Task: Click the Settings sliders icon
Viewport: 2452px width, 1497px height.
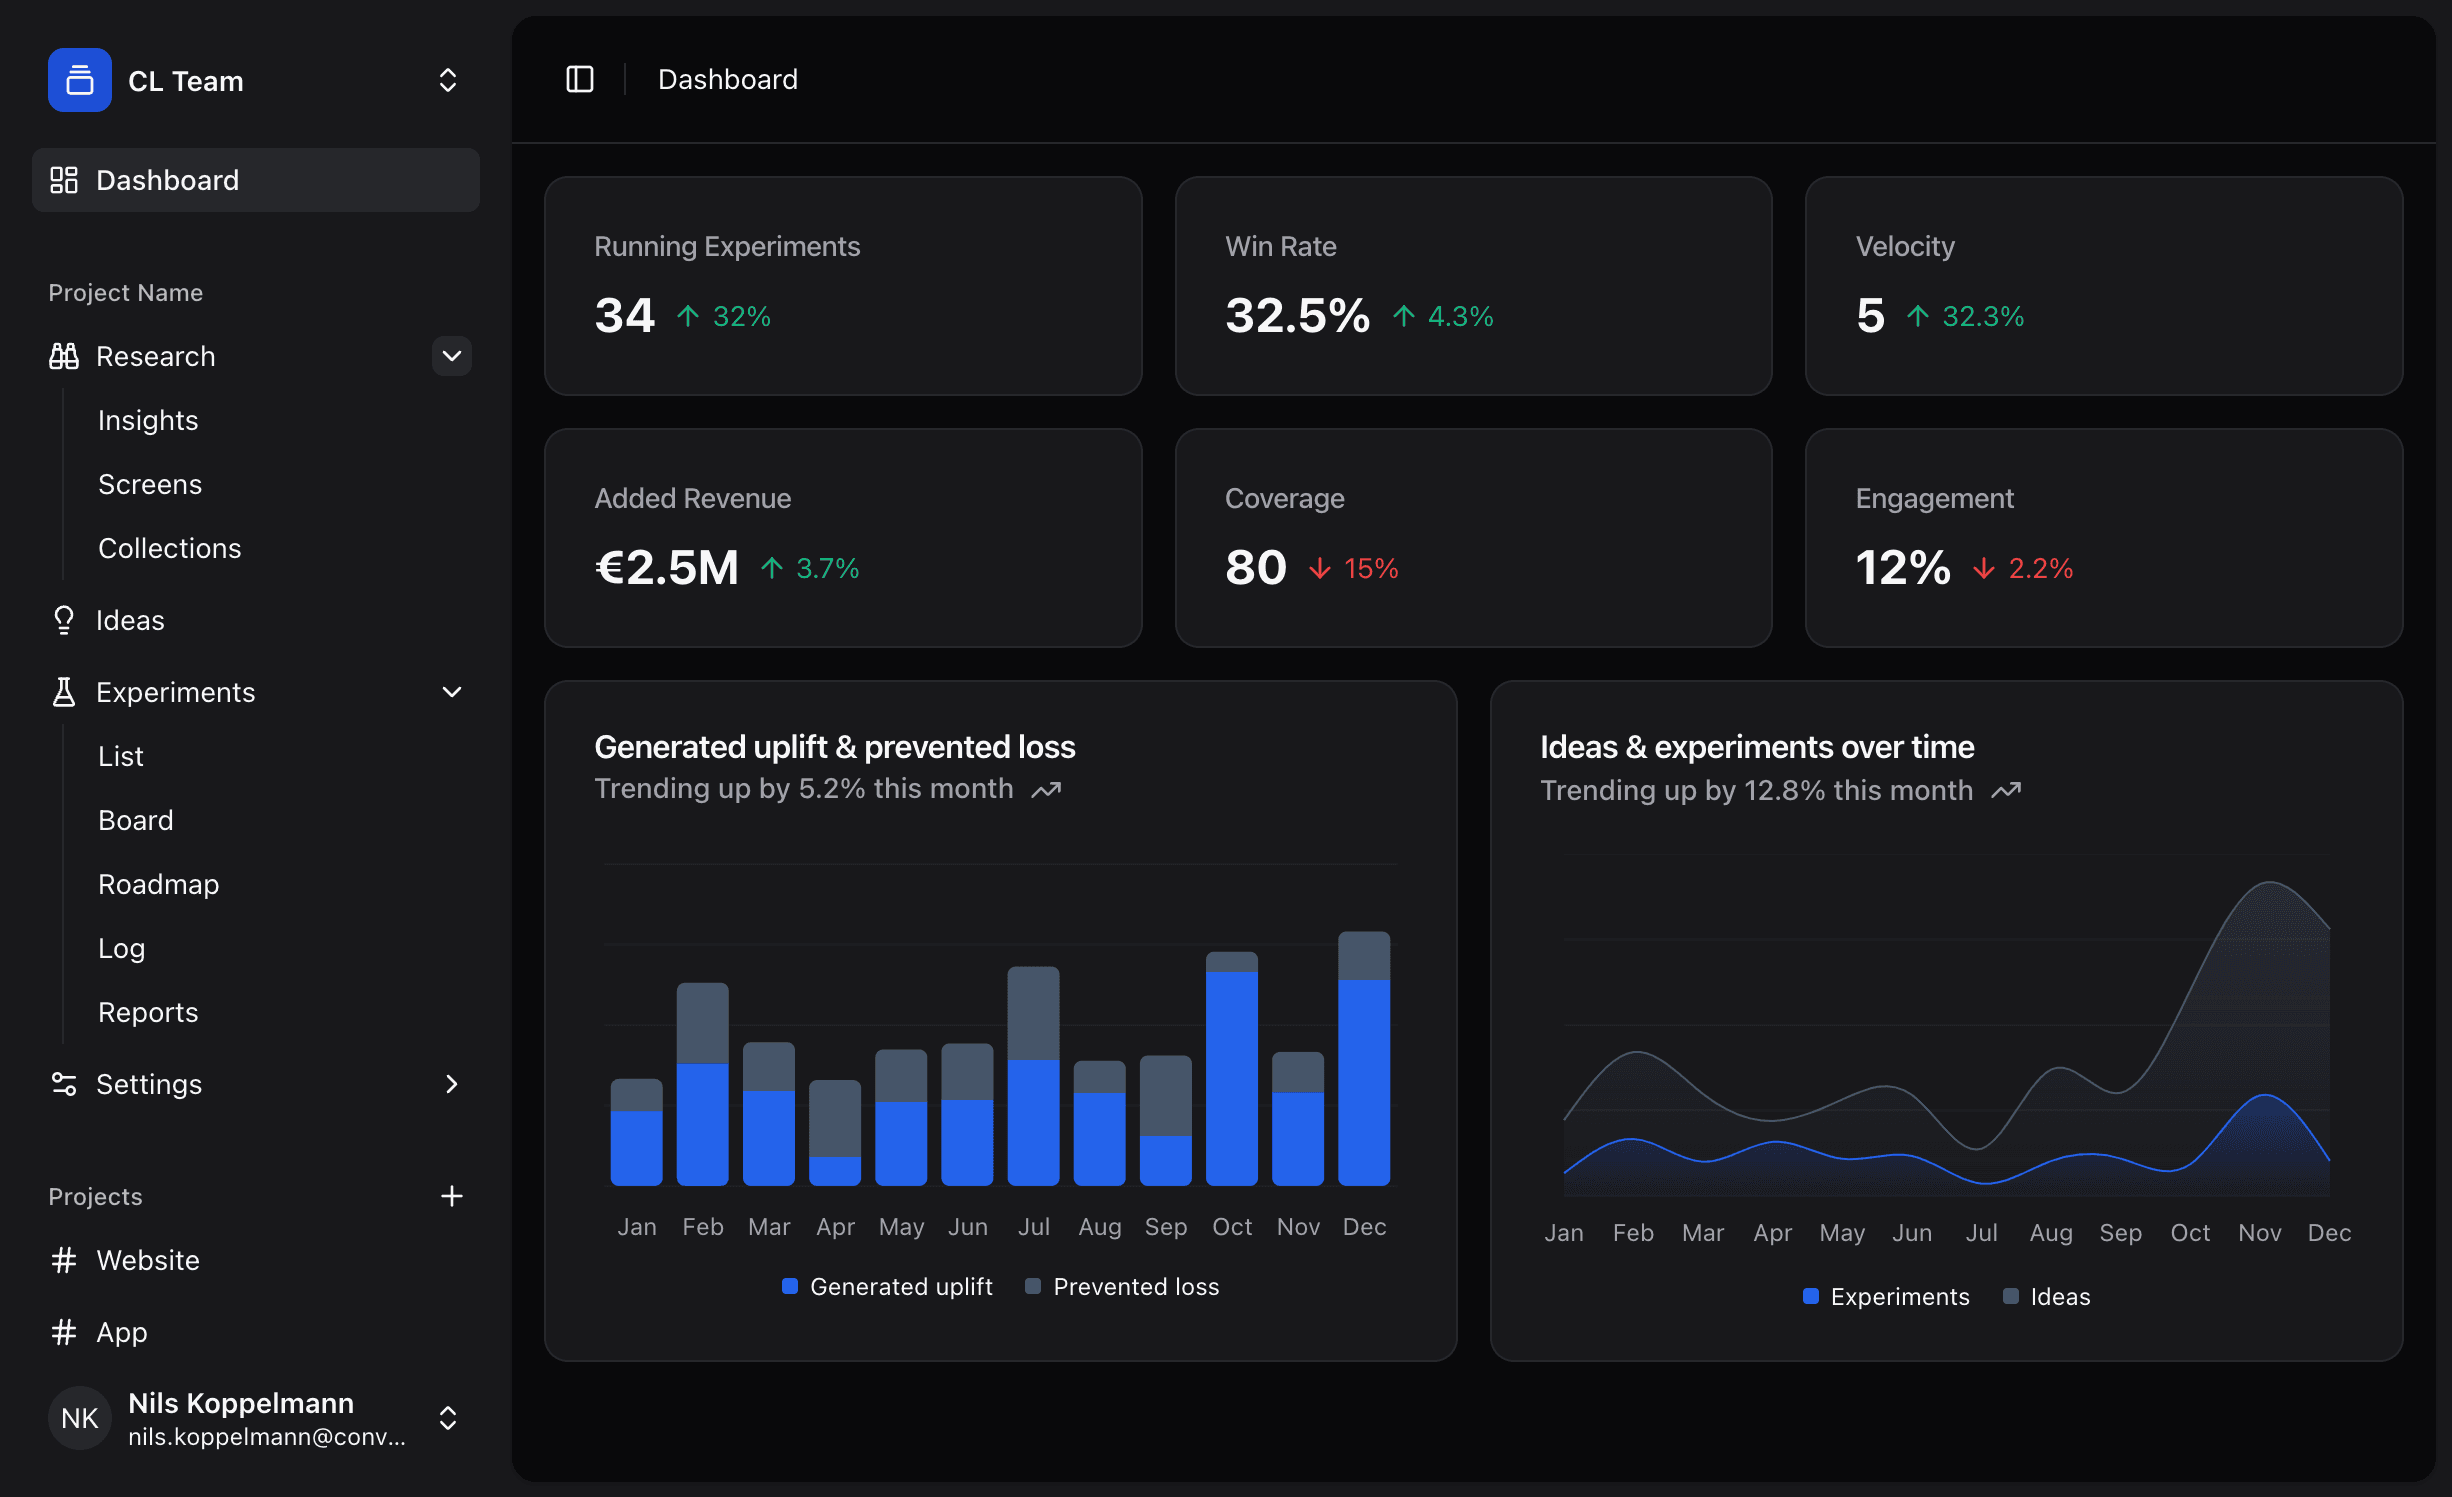Action: pos(64,1084)
